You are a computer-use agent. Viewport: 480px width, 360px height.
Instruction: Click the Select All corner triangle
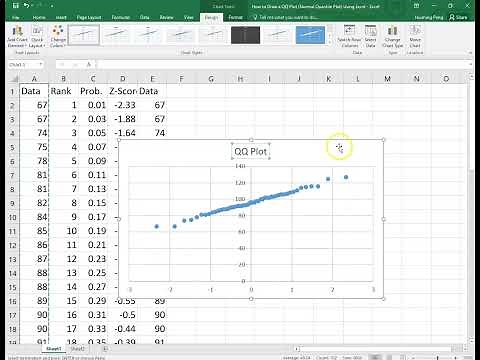pos(14,79)
